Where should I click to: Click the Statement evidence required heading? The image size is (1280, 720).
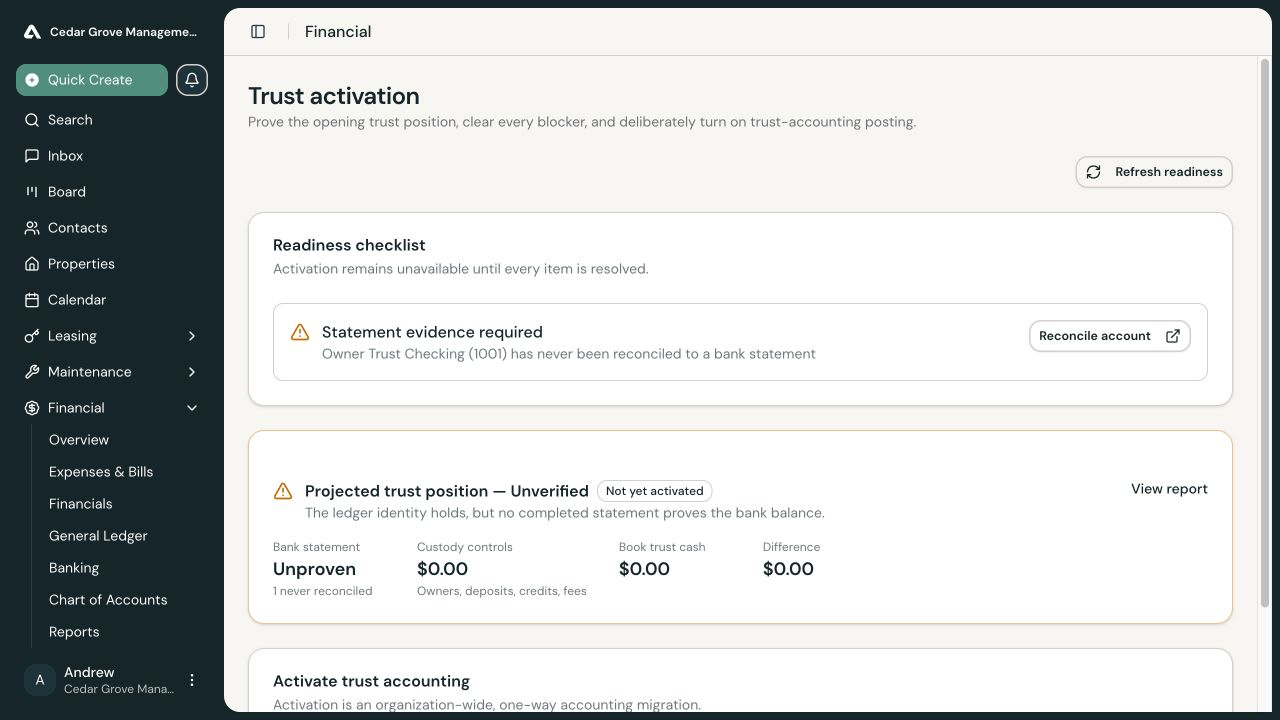pos(432,332)
